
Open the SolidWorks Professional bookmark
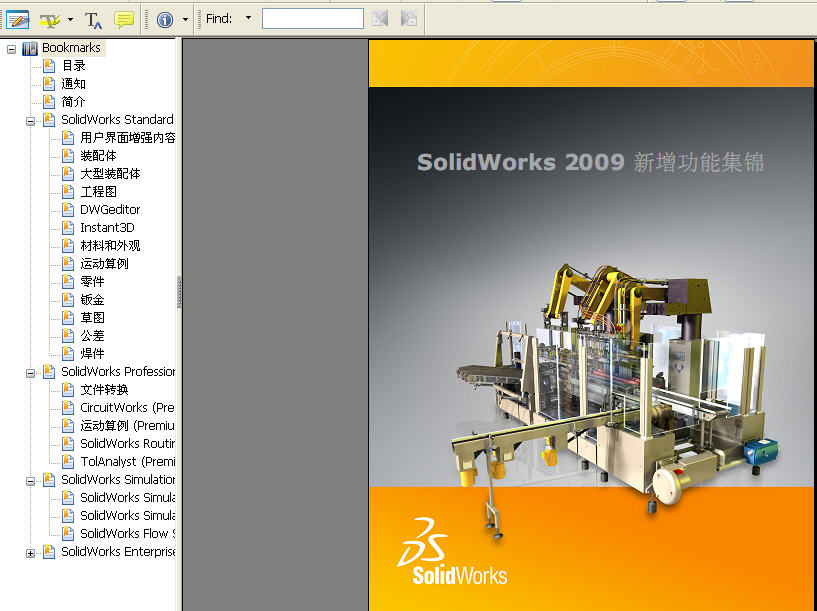click(118, 371)
